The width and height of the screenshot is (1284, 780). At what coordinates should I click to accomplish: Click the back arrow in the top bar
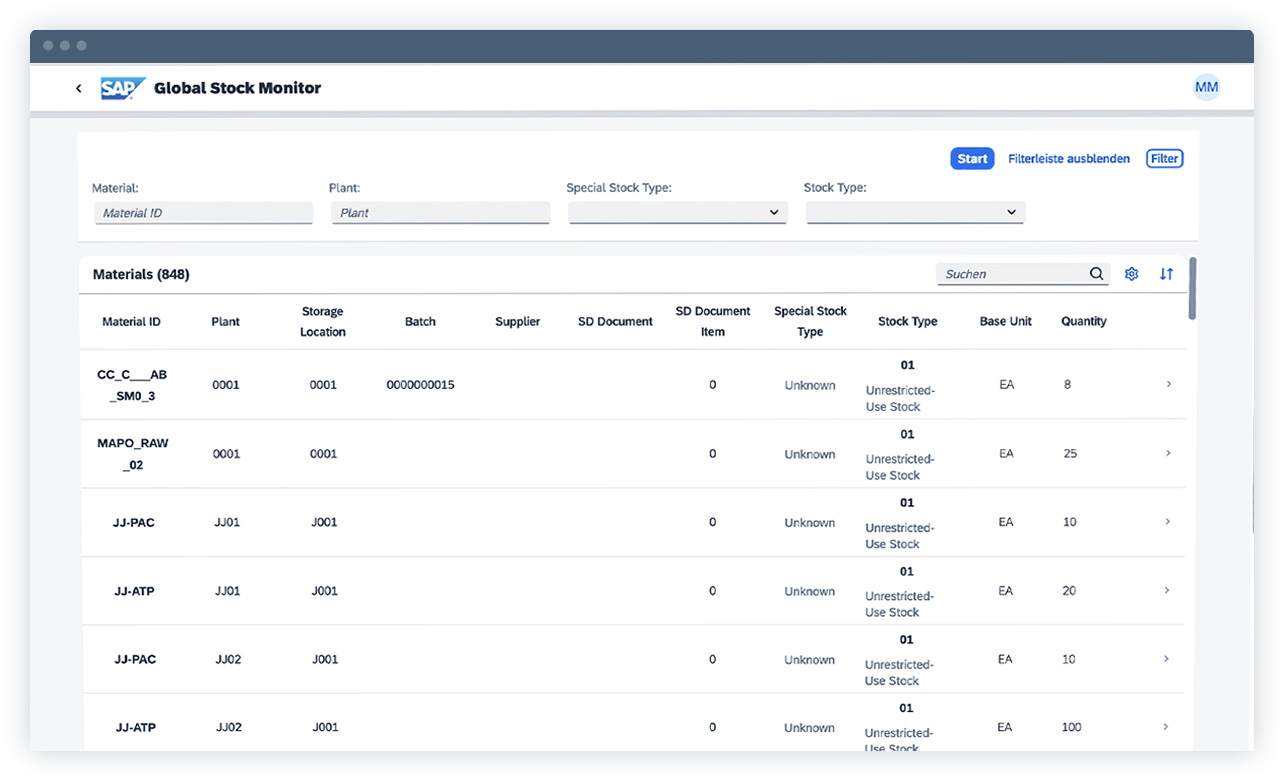coord(78,88)
